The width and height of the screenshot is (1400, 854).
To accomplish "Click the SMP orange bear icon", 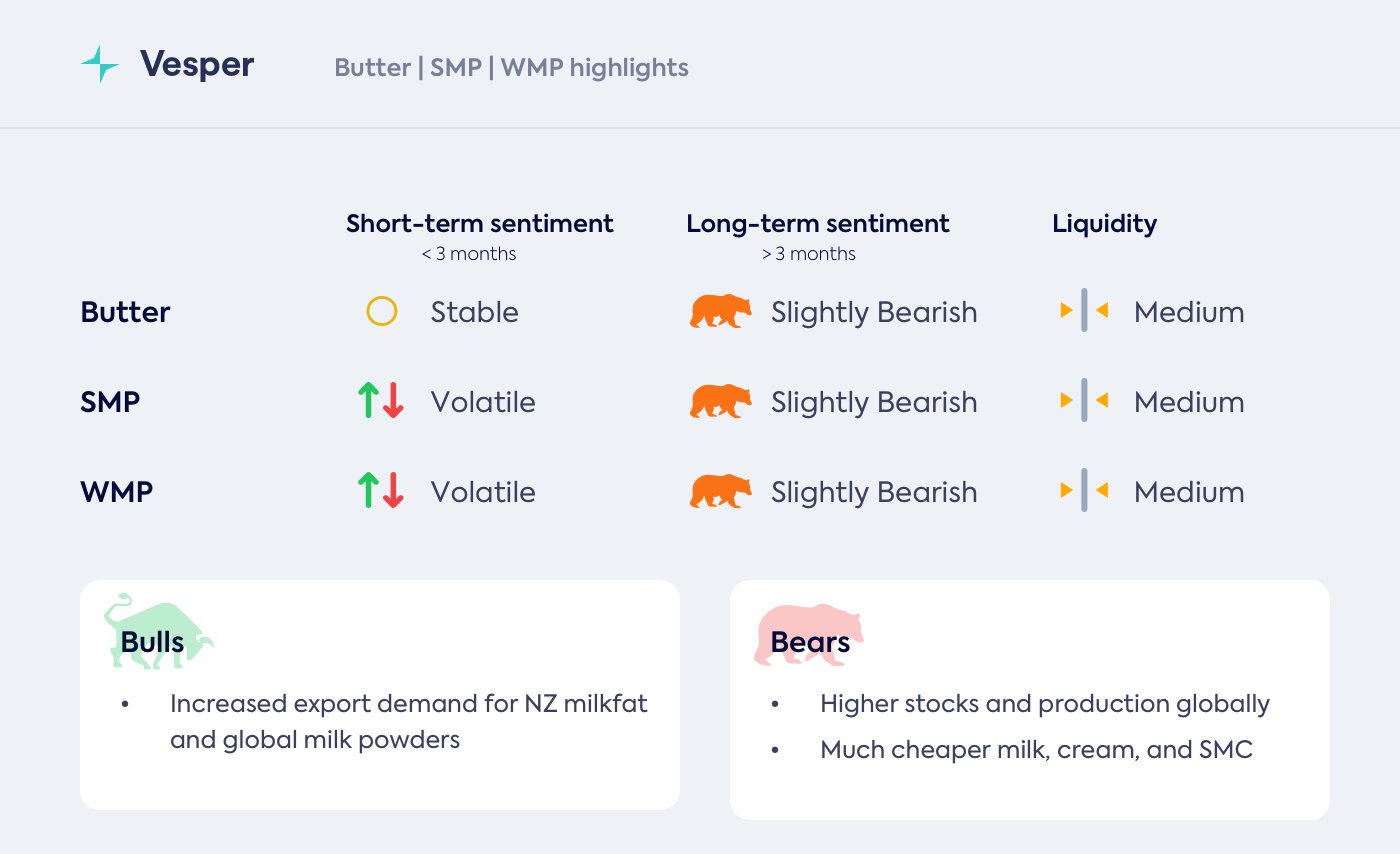I will click(x=720, y=402).
